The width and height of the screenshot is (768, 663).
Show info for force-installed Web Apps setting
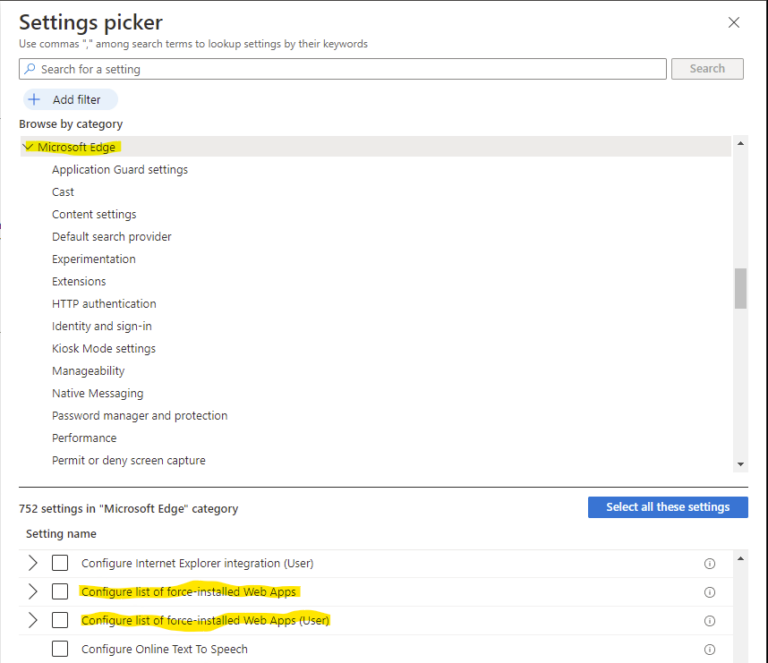[x=709, y=592]
